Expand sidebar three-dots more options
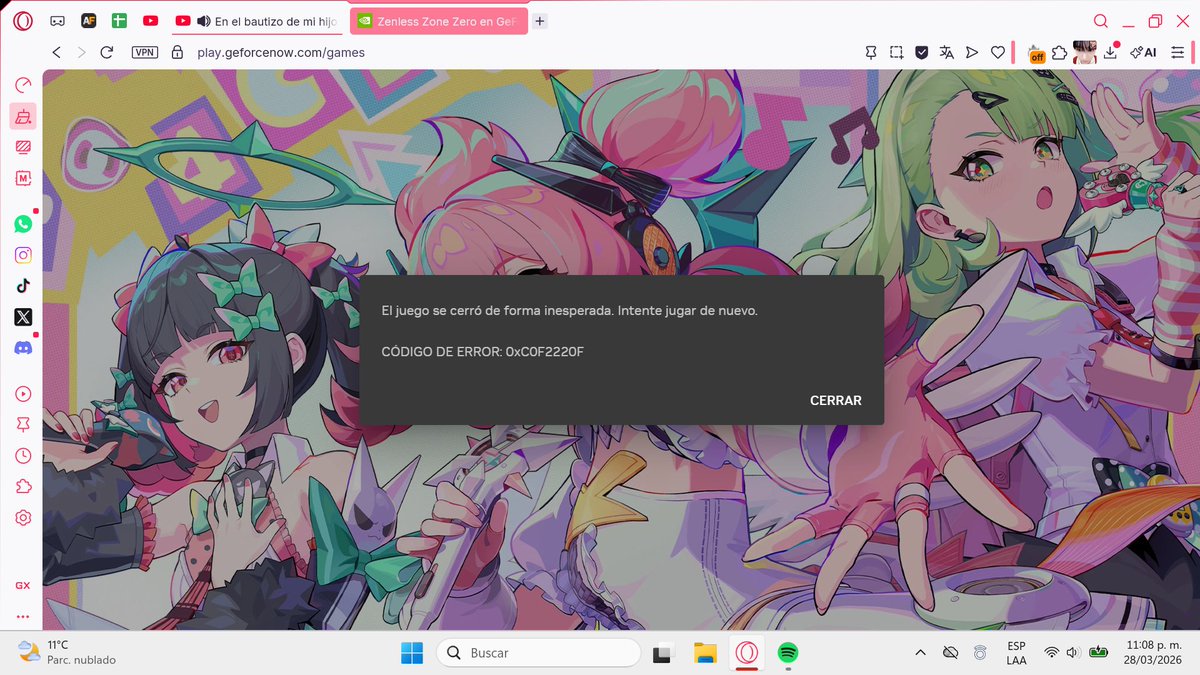Viewport: 1200px width, 675px height. coord(22,616)
